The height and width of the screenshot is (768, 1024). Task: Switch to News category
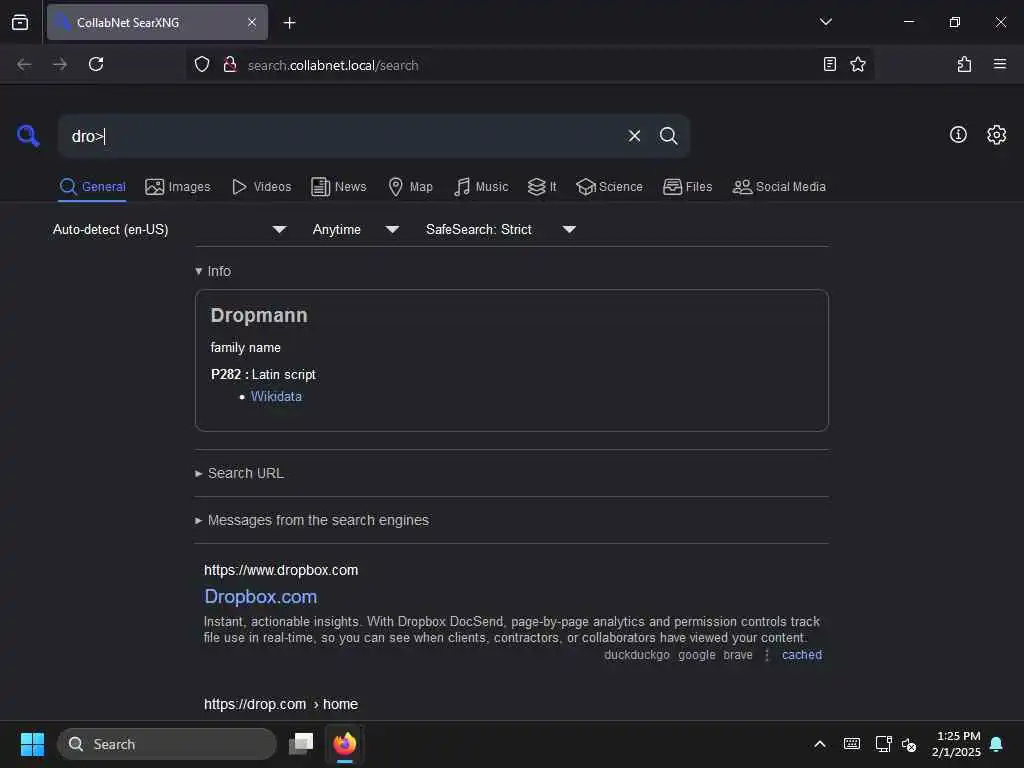tap(339, 187)
